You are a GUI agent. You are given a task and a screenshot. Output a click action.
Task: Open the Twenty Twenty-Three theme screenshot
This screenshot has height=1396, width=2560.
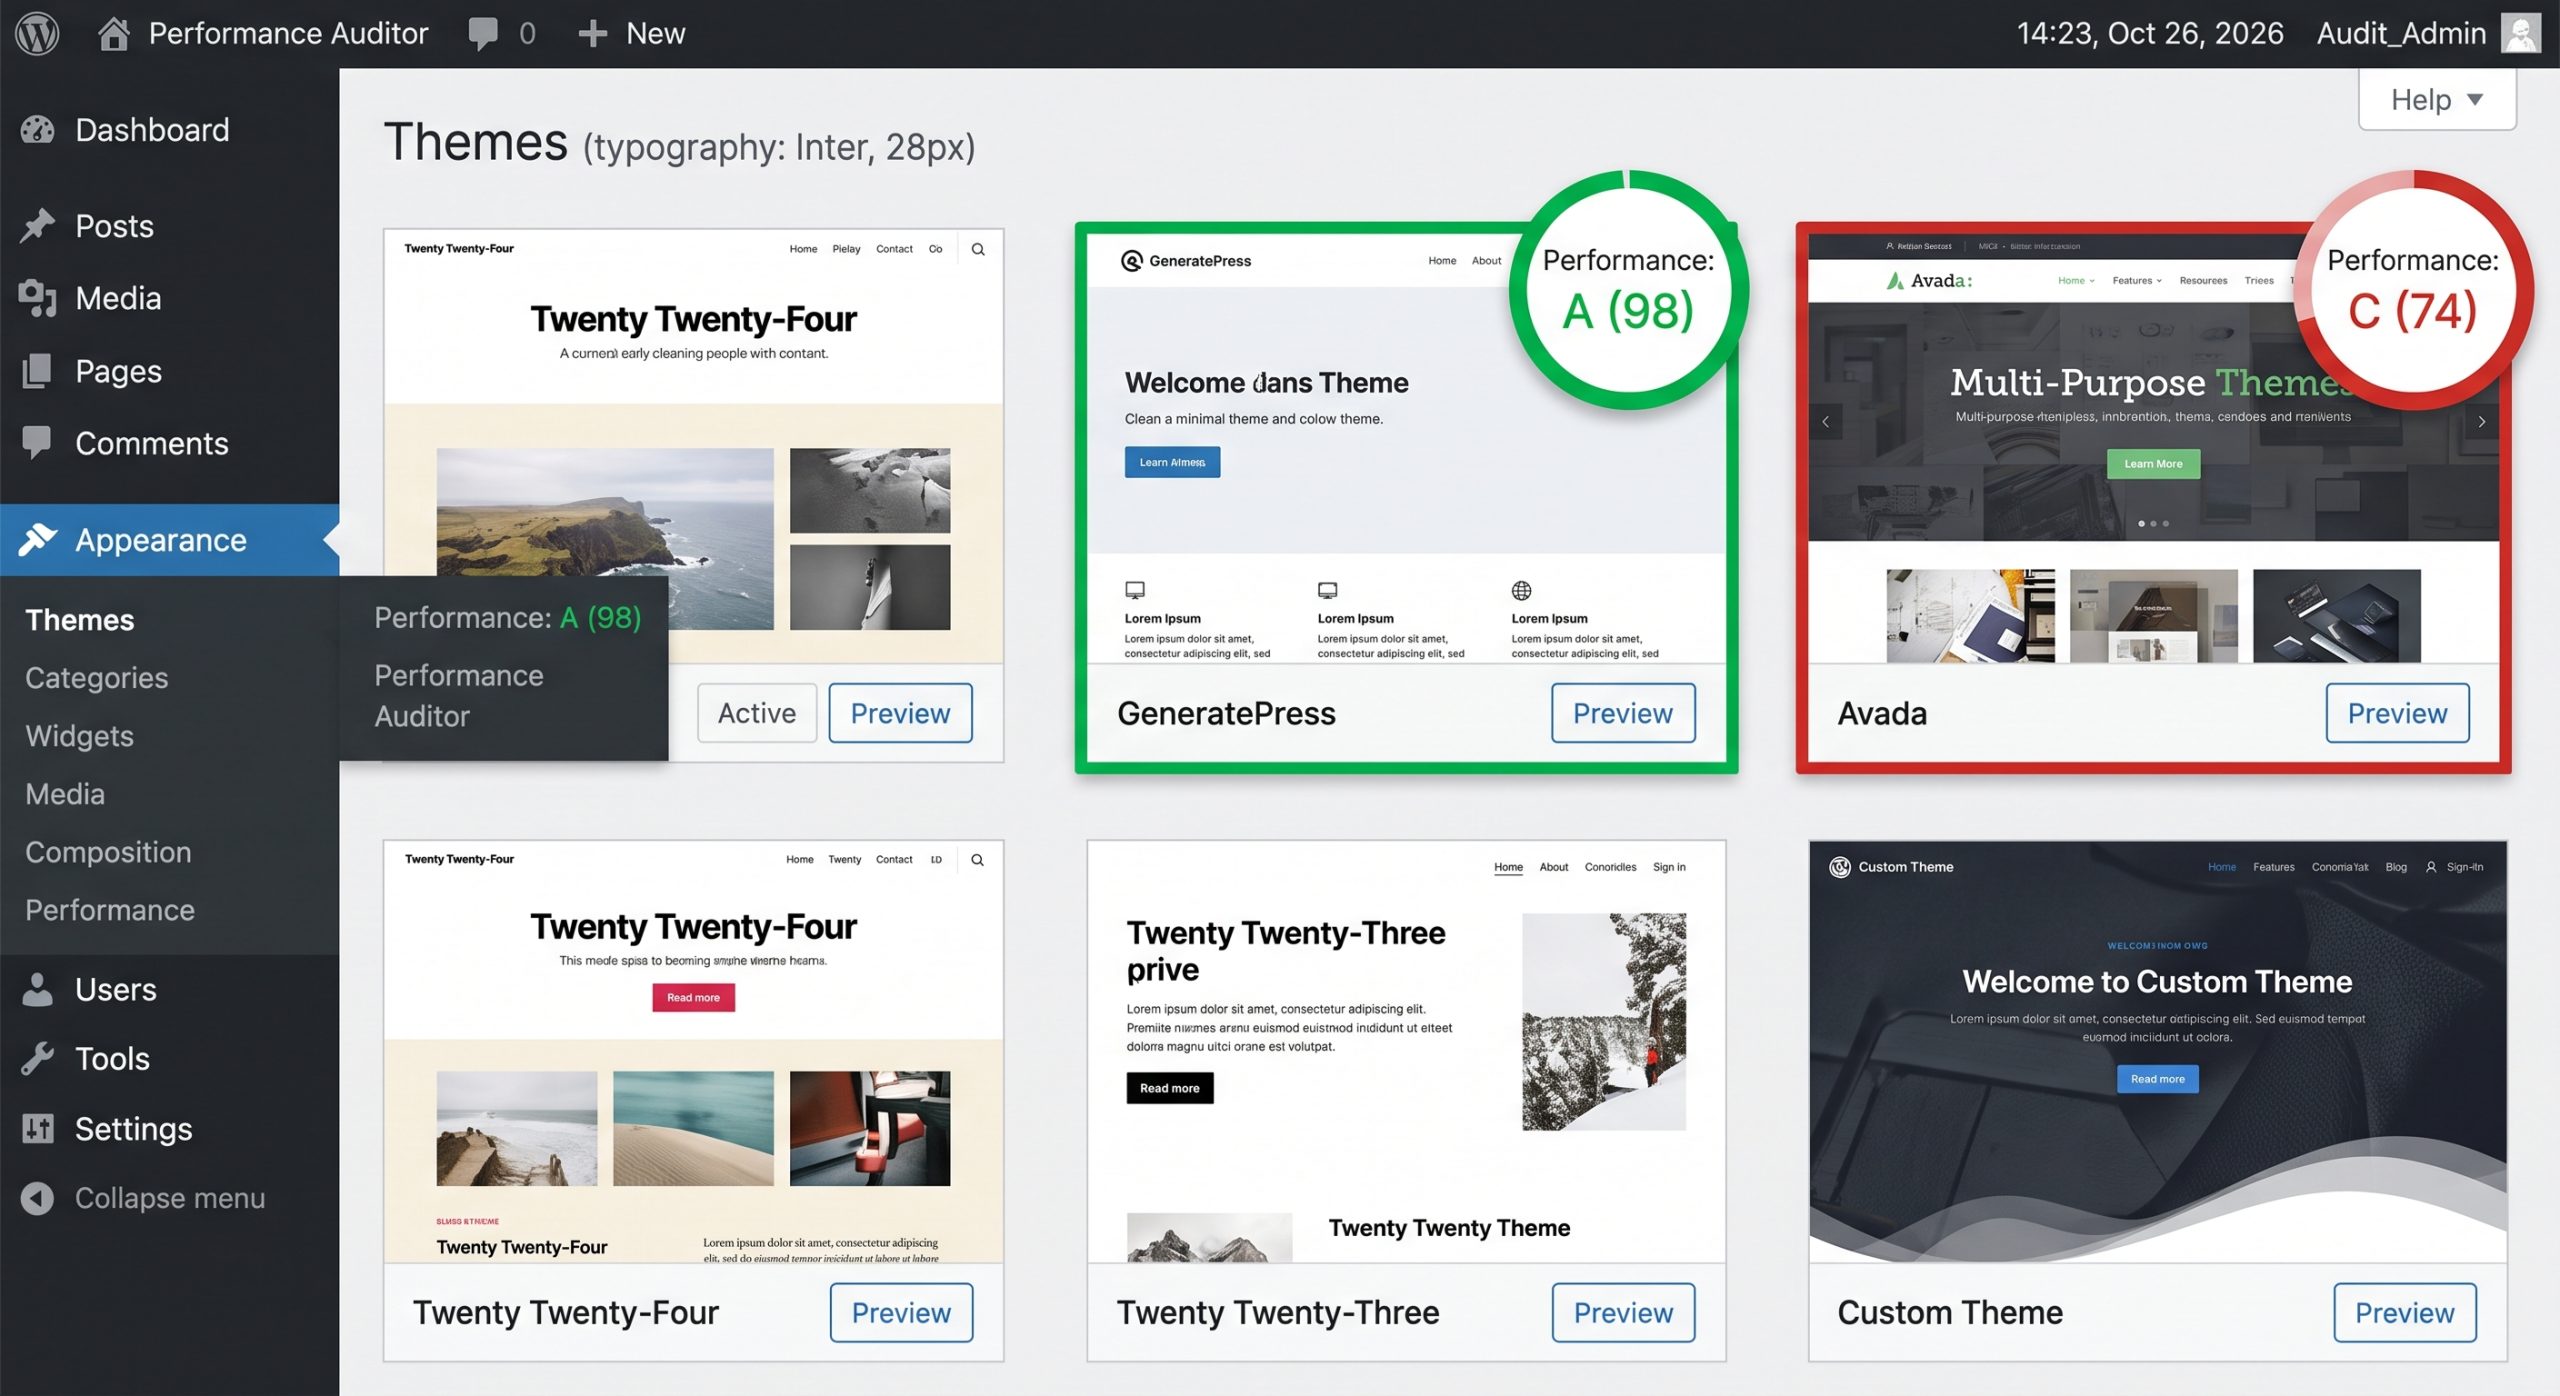pos(1406,1051)
